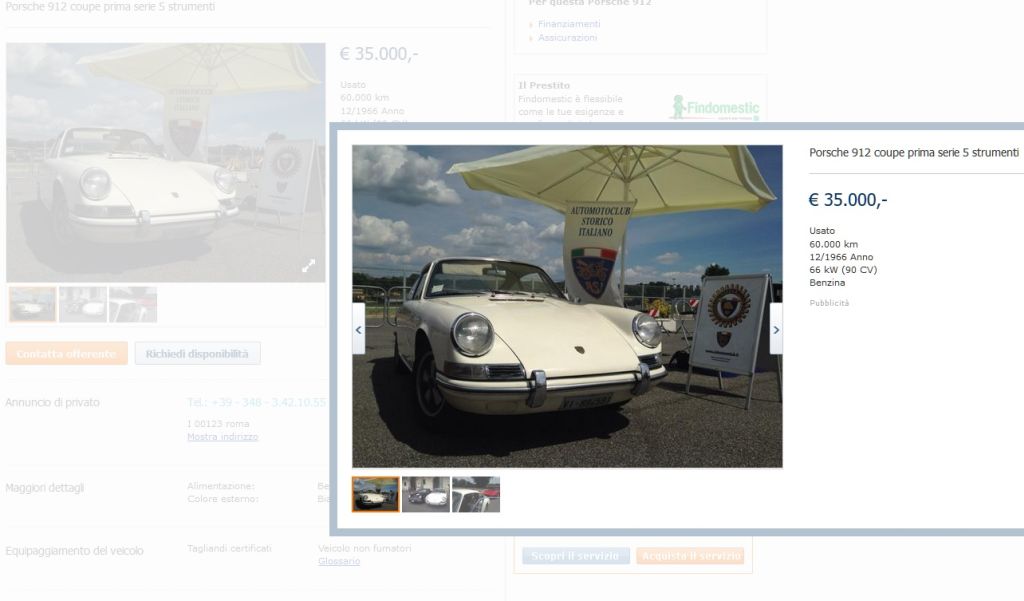This screenshot has width=1024, height=601.
Task: Click the Veicolo non fumatori text
Action: 364,549
